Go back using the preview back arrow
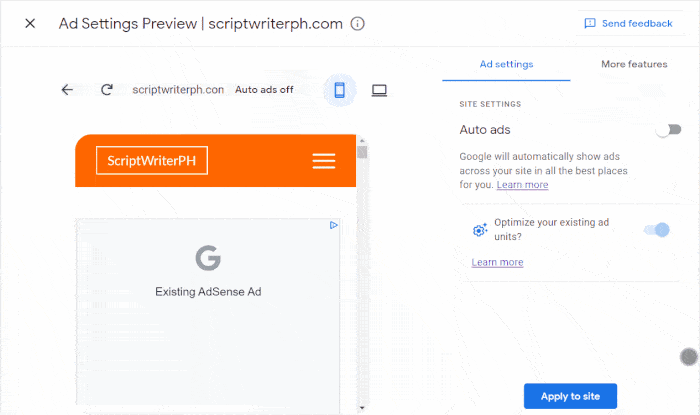This screenshot has width=700, height=415. tap(67, 90)
